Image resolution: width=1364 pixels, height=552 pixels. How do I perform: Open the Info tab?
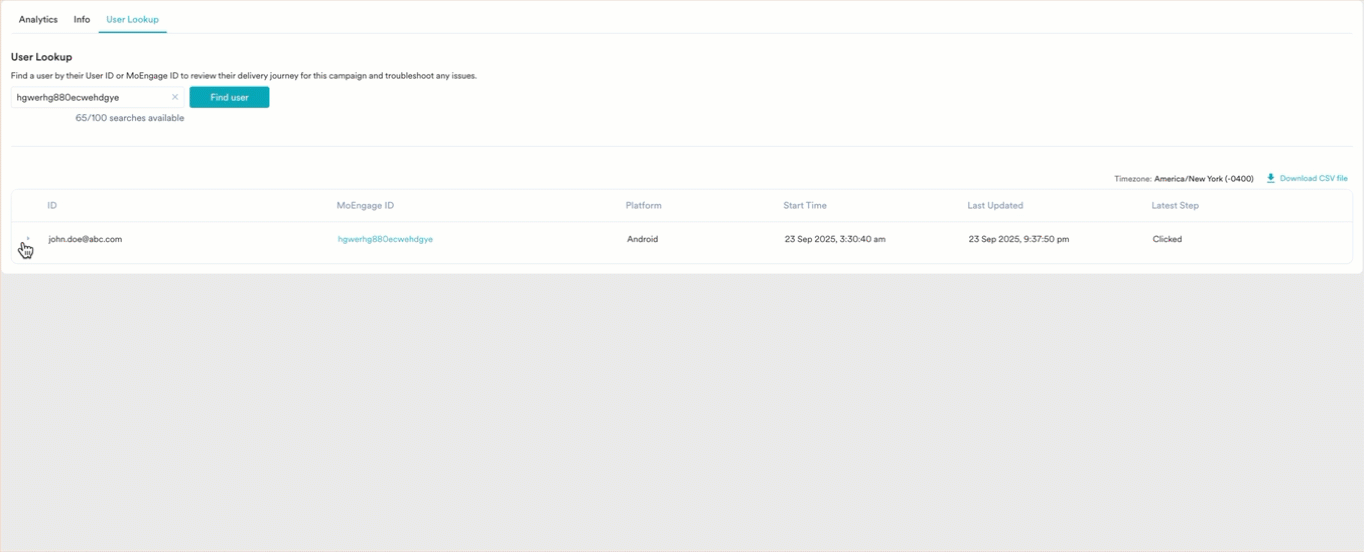coord(82,20)
